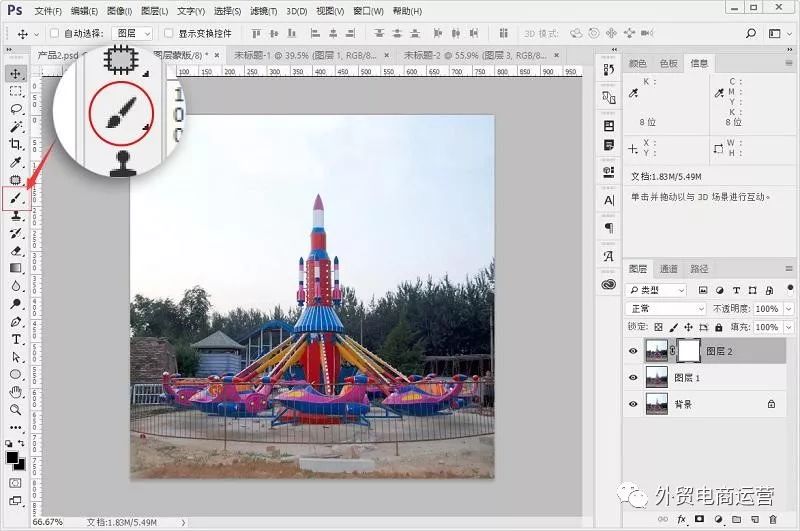
Task: Open 不透明度 opacity dropdown arrow
Action: (789, 309)
